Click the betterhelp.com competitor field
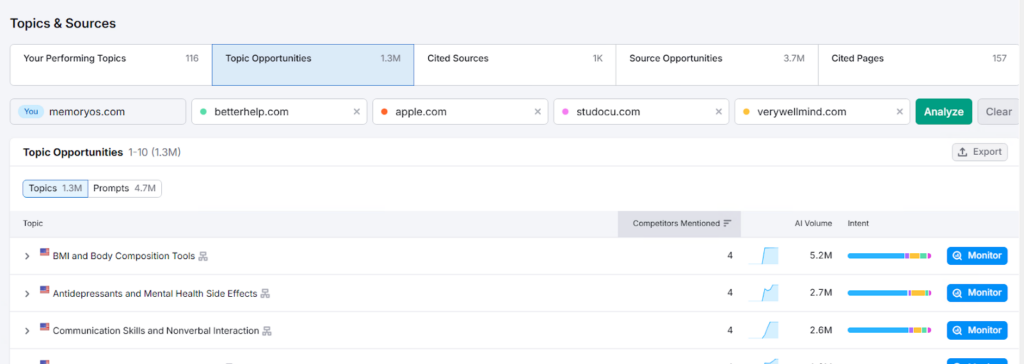Screen dimensions: 1024x364 279,112
